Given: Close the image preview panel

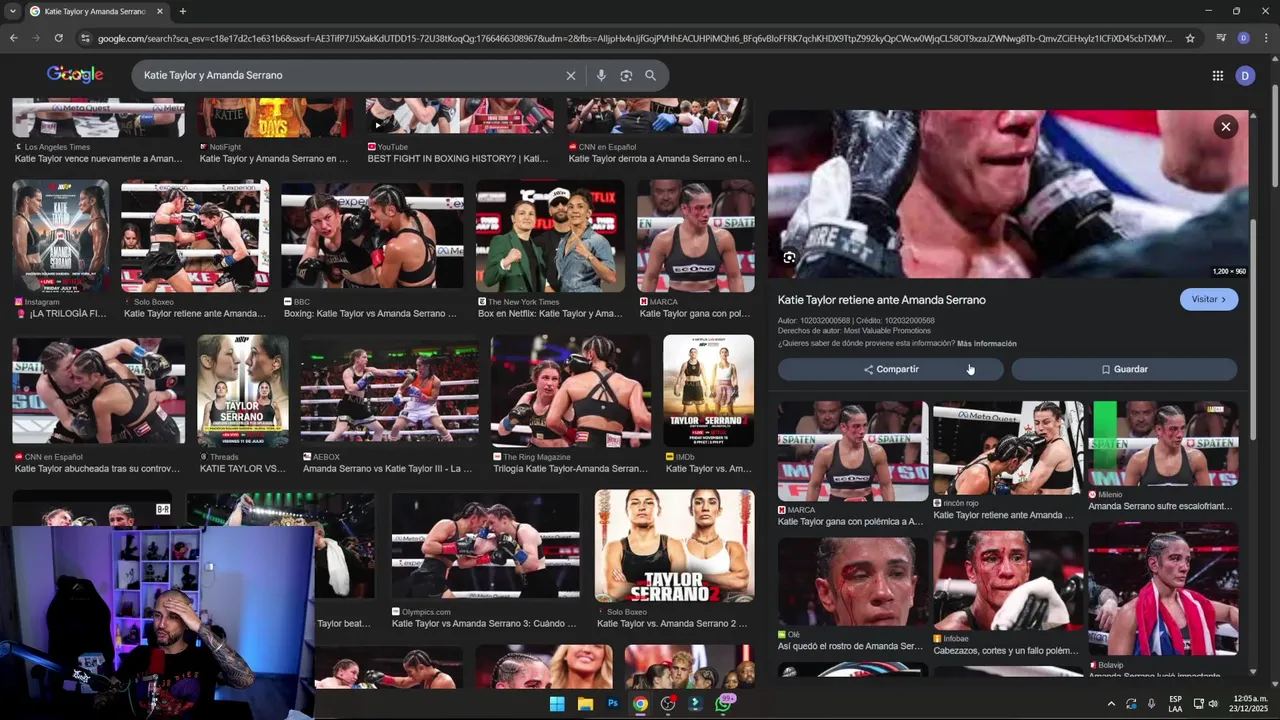Looking at the screenshot, I should tap(1225, 126).
